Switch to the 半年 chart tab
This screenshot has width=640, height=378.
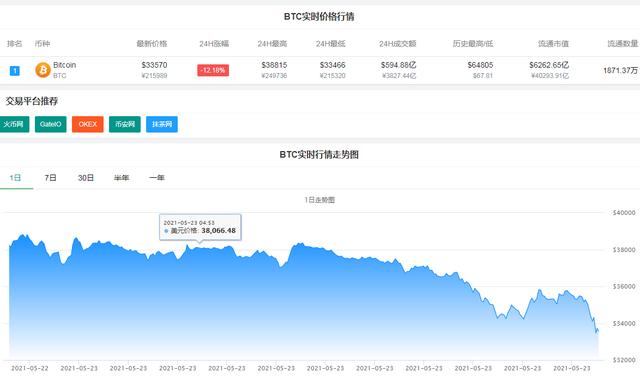click(121, 178)
